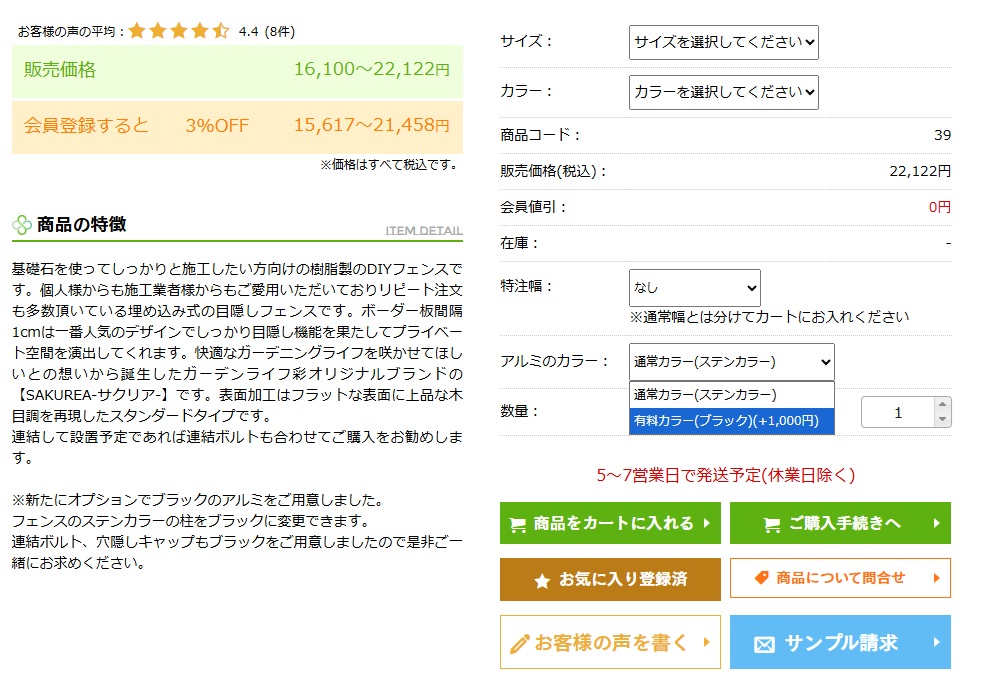
Task: Click the 商品をカートに入れる button
Action: point(608,522)
